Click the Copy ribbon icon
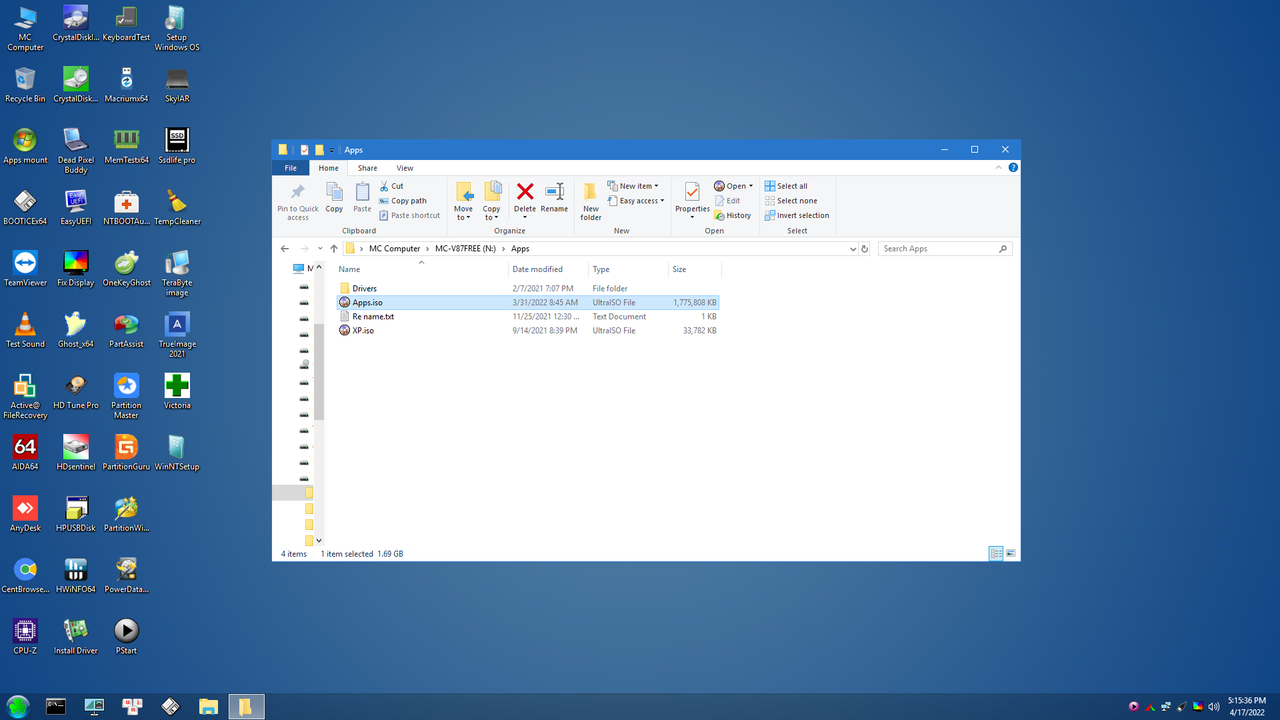The width and height of the screenshot is (1280, 720). pyautogui.click(x=334, y=196)
